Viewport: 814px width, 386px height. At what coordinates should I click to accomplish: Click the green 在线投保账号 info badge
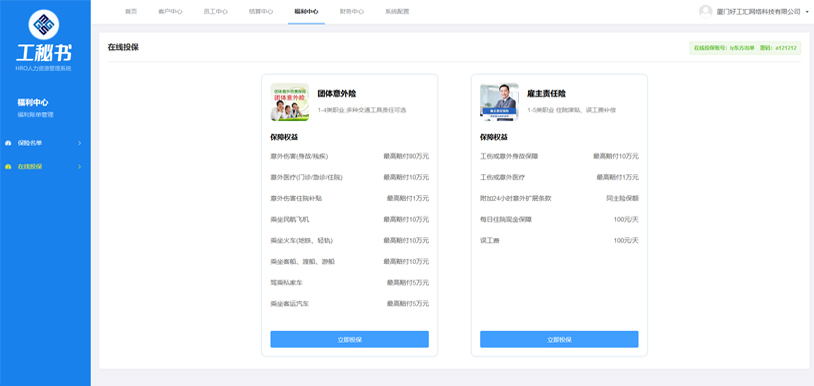744,48
